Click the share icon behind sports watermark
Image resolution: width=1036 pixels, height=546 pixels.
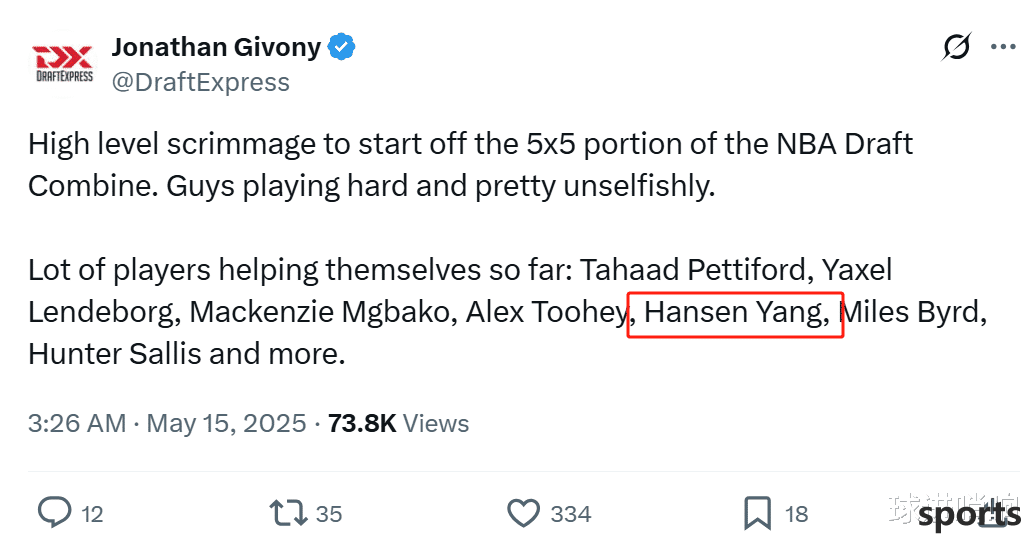pos(991,514)
